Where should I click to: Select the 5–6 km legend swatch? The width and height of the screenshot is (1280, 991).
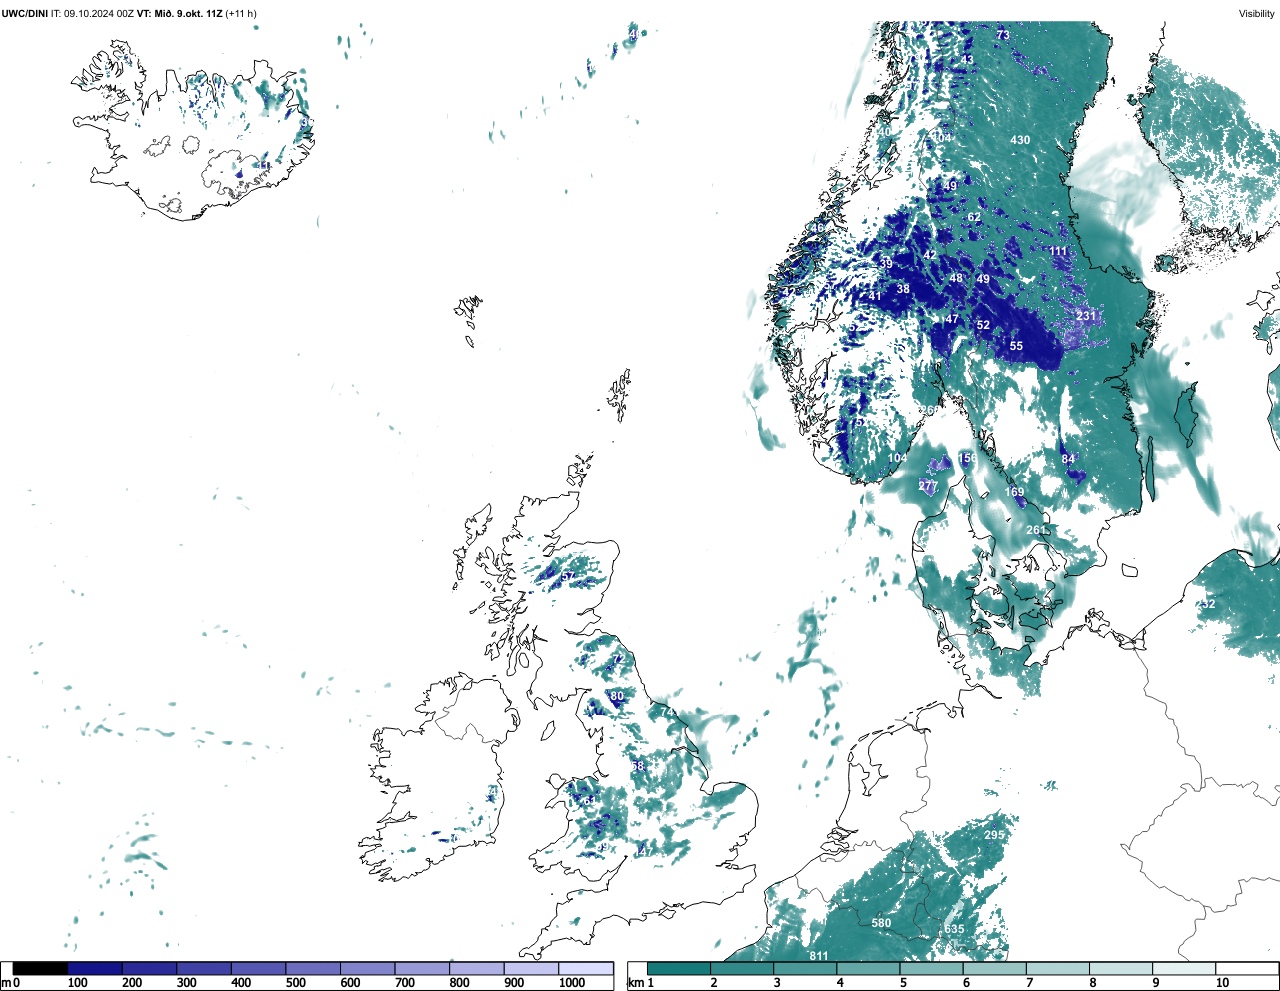931,969
